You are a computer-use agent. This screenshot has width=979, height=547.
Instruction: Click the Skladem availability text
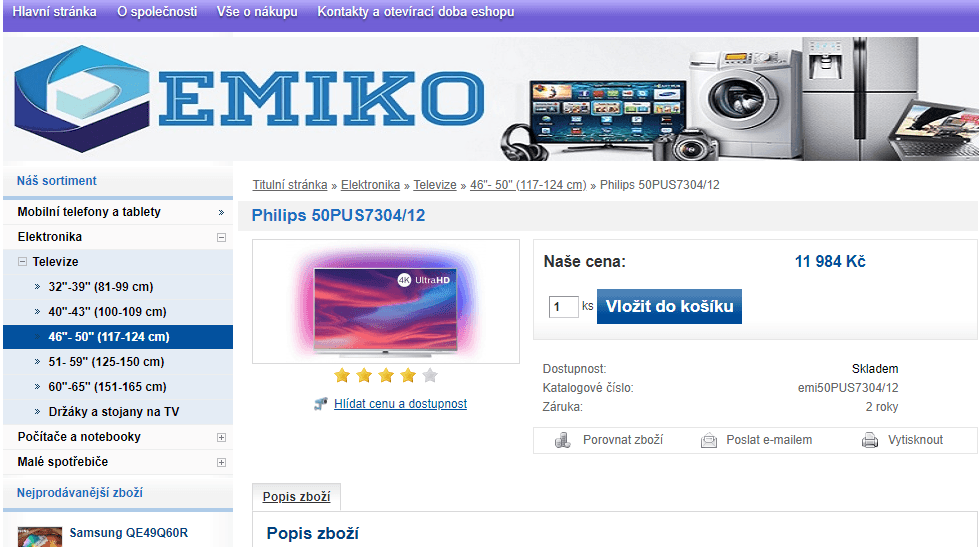click(x=875, y=369)
